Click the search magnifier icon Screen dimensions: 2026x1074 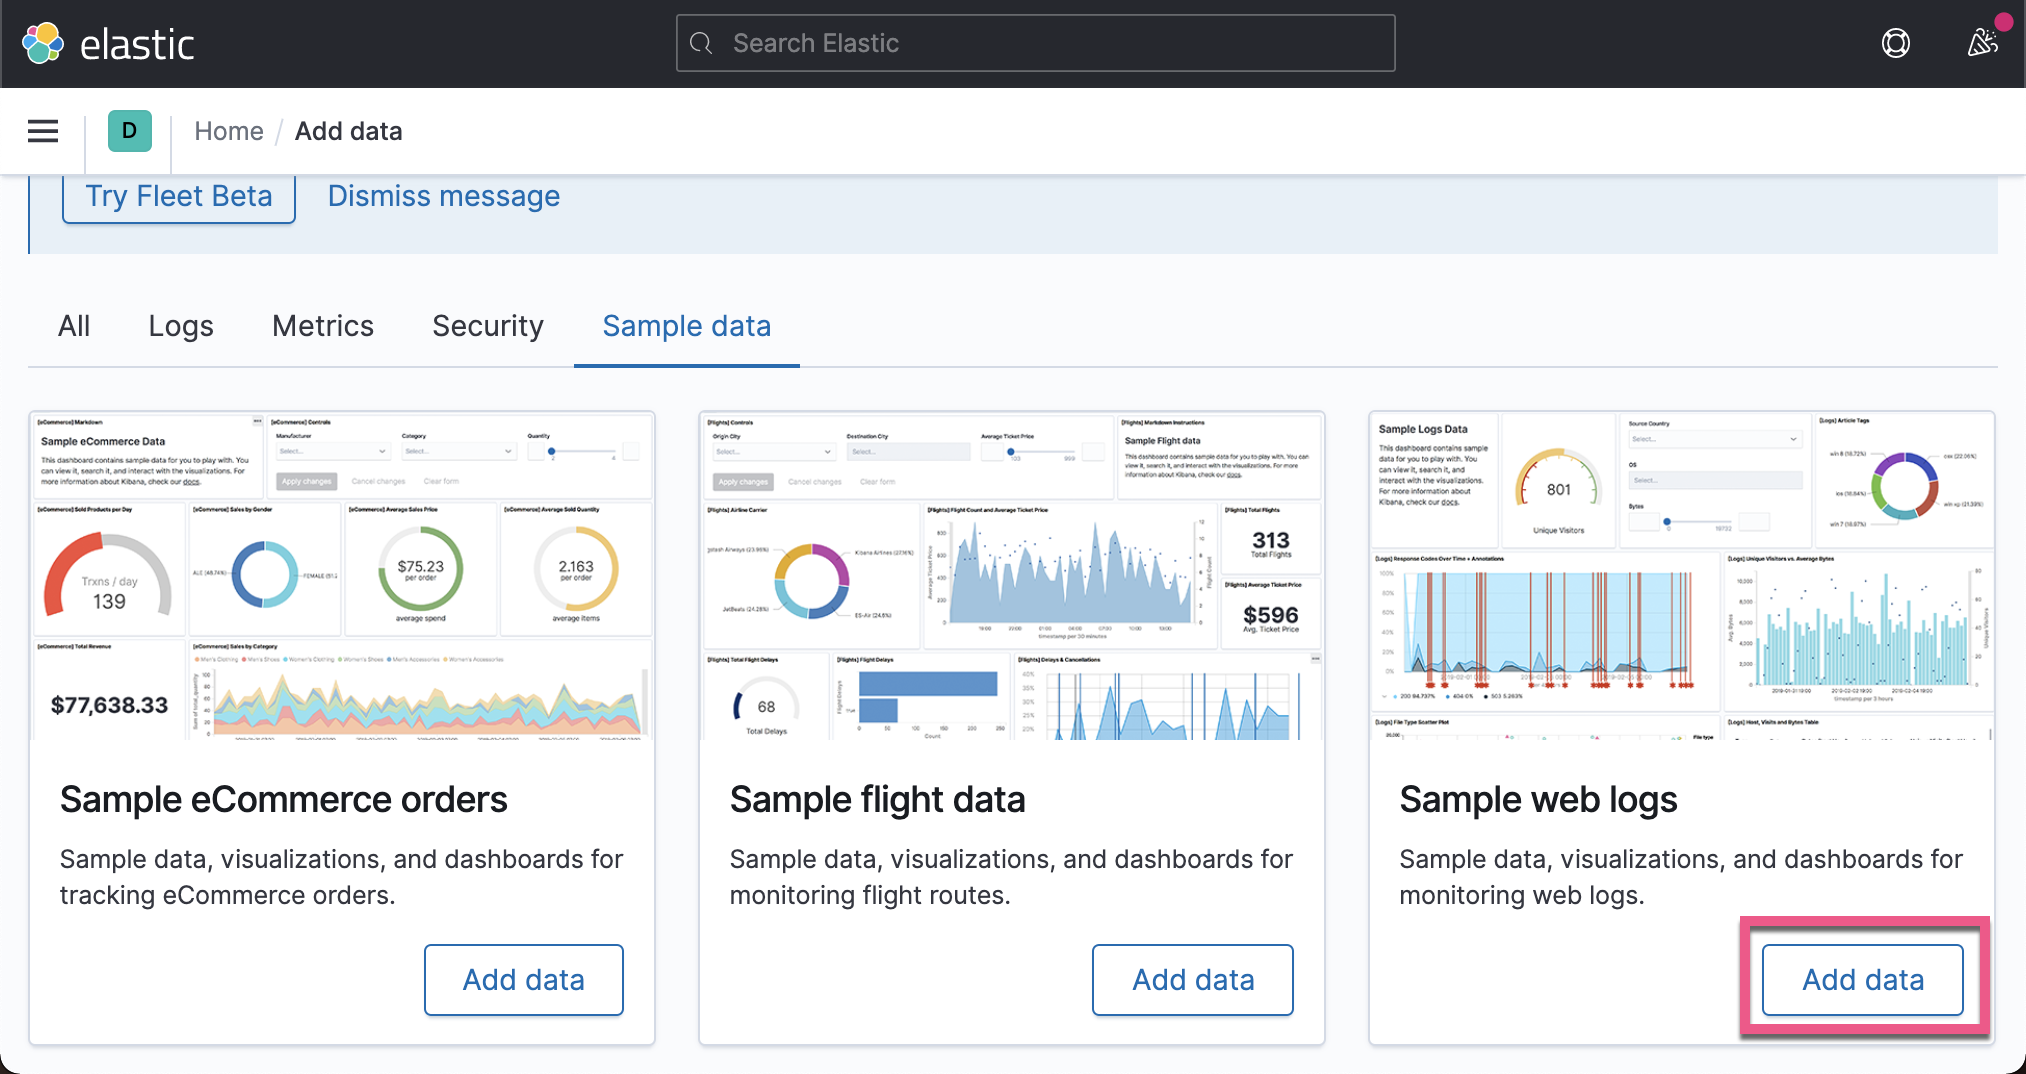[702, 43]
